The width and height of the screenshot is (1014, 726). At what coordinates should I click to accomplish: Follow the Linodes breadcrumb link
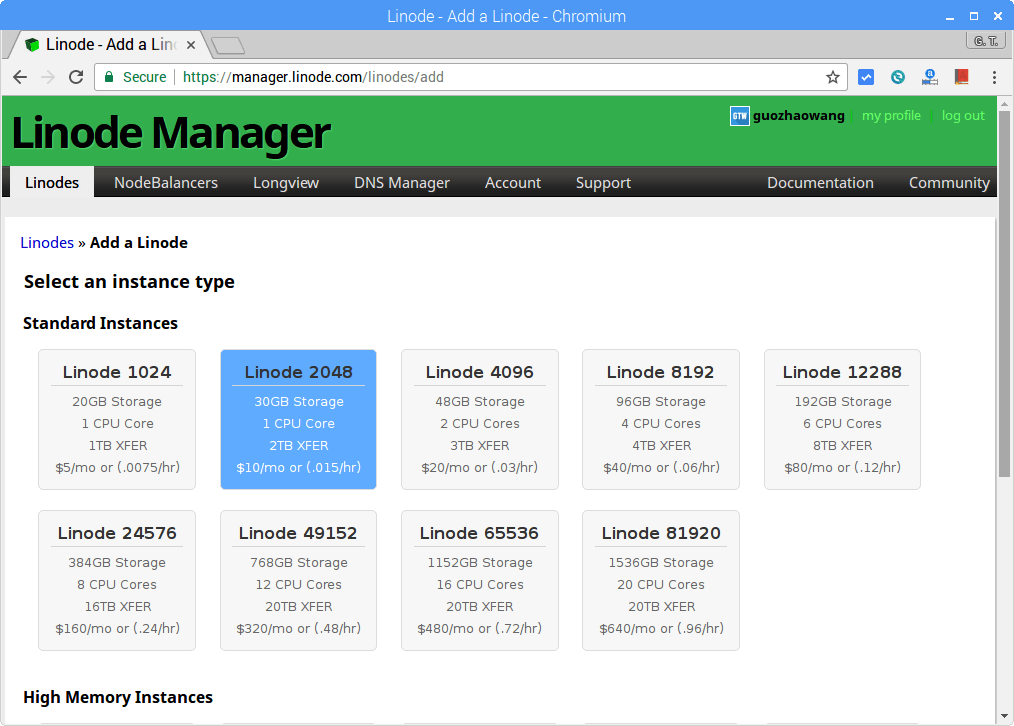click(47, 242)
